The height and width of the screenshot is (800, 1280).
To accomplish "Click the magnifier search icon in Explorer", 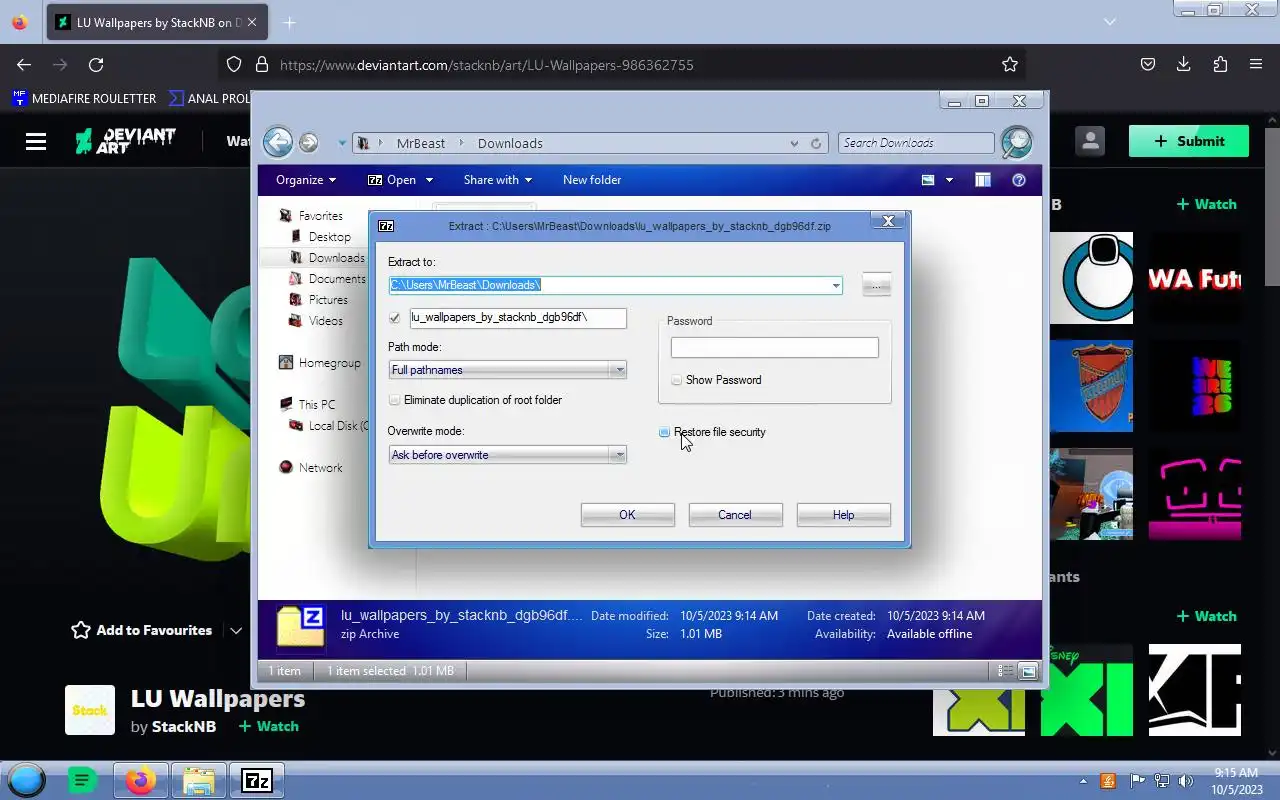I will point(1016,142).
